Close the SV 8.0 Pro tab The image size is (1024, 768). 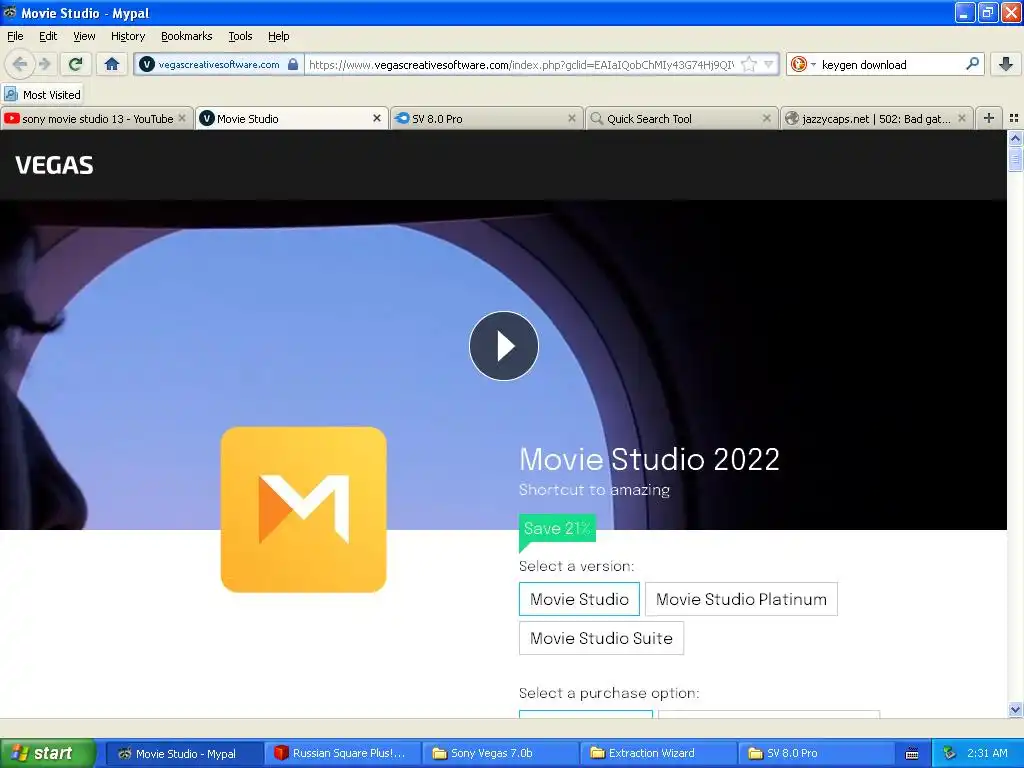pos(572,118)
